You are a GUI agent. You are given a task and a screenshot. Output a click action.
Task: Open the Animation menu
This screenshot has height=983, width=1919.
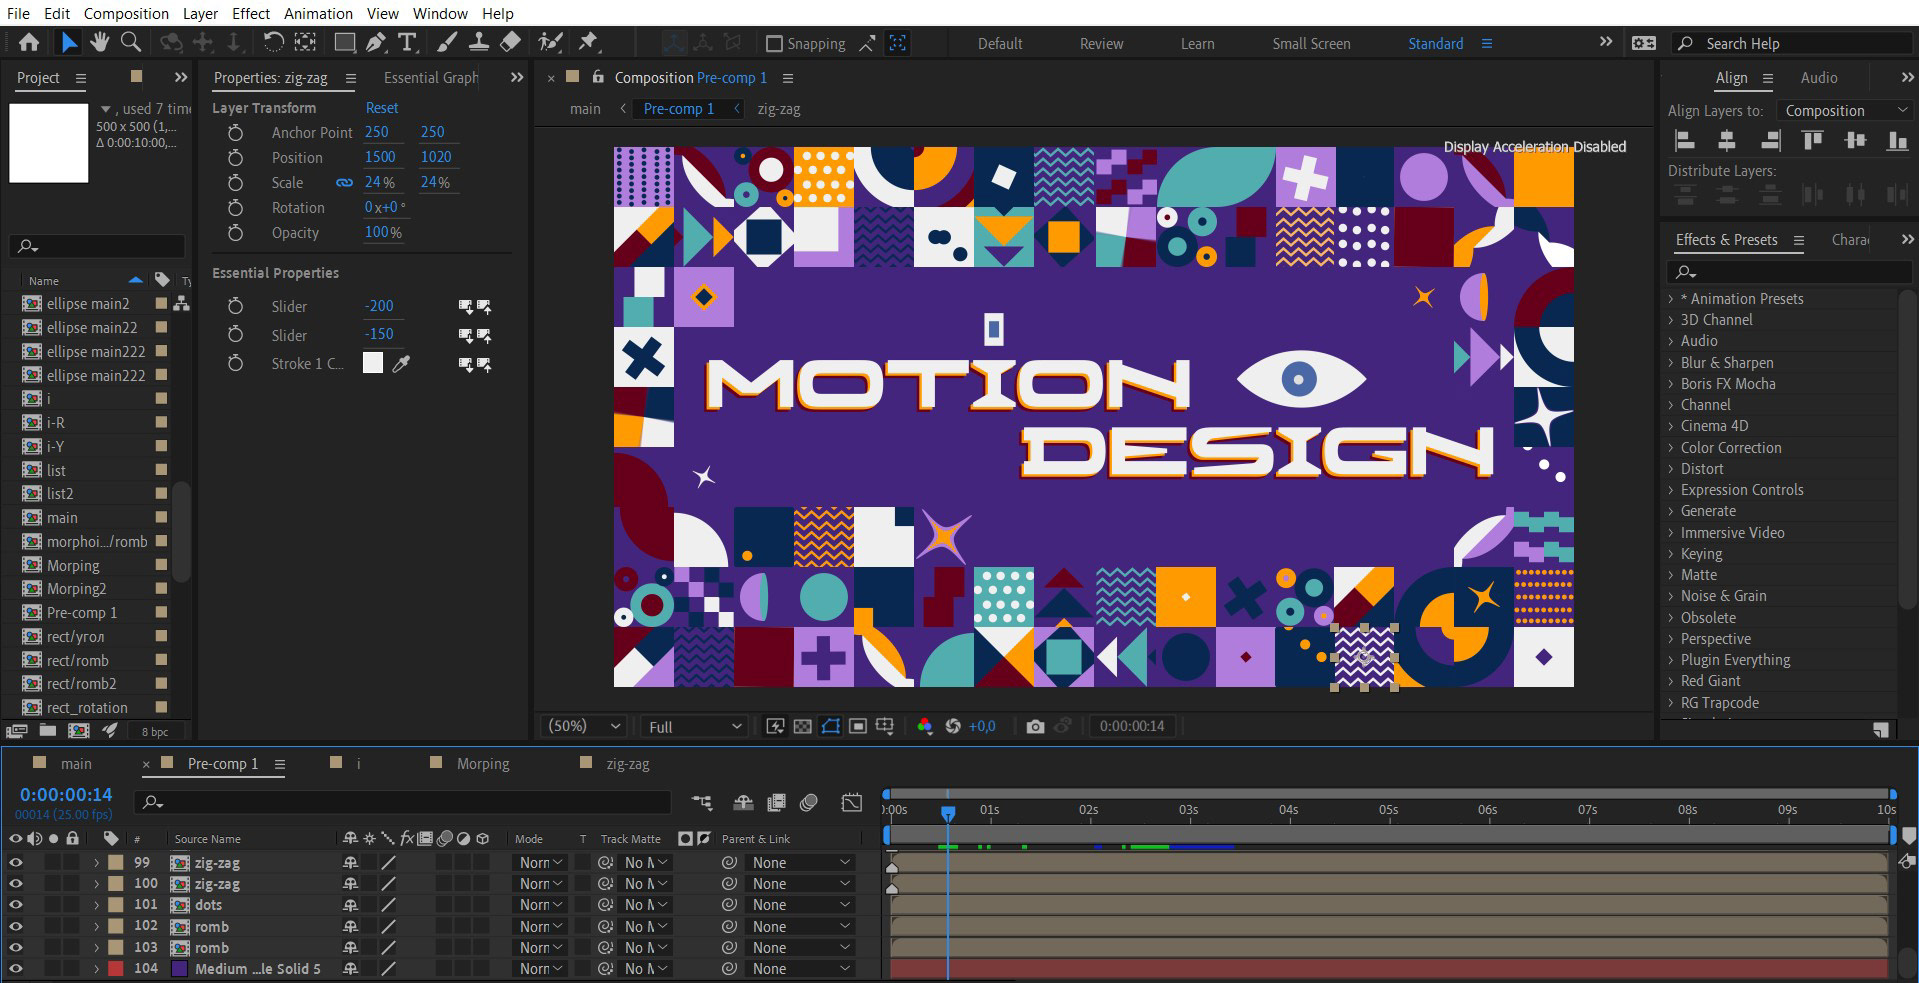(x=318, y=13)
